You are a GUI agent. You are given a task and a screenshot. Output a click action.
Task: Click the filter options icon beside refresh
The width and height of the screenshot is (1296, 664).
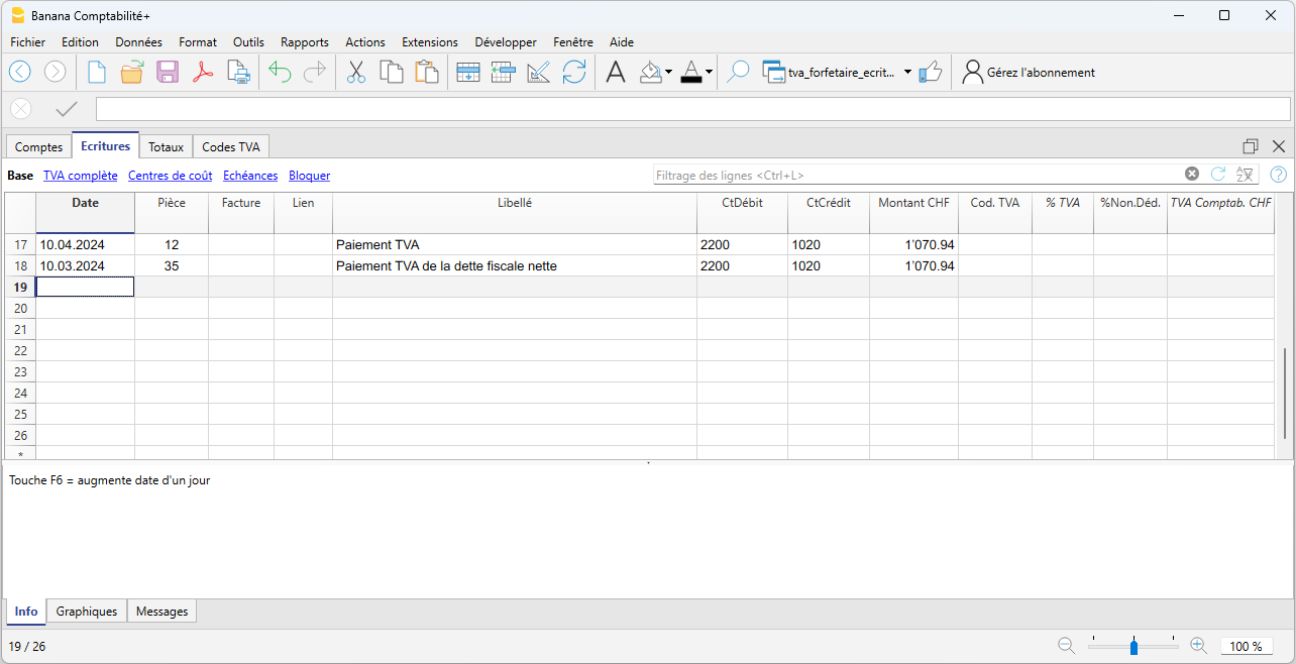click(x=1245, y=174)
